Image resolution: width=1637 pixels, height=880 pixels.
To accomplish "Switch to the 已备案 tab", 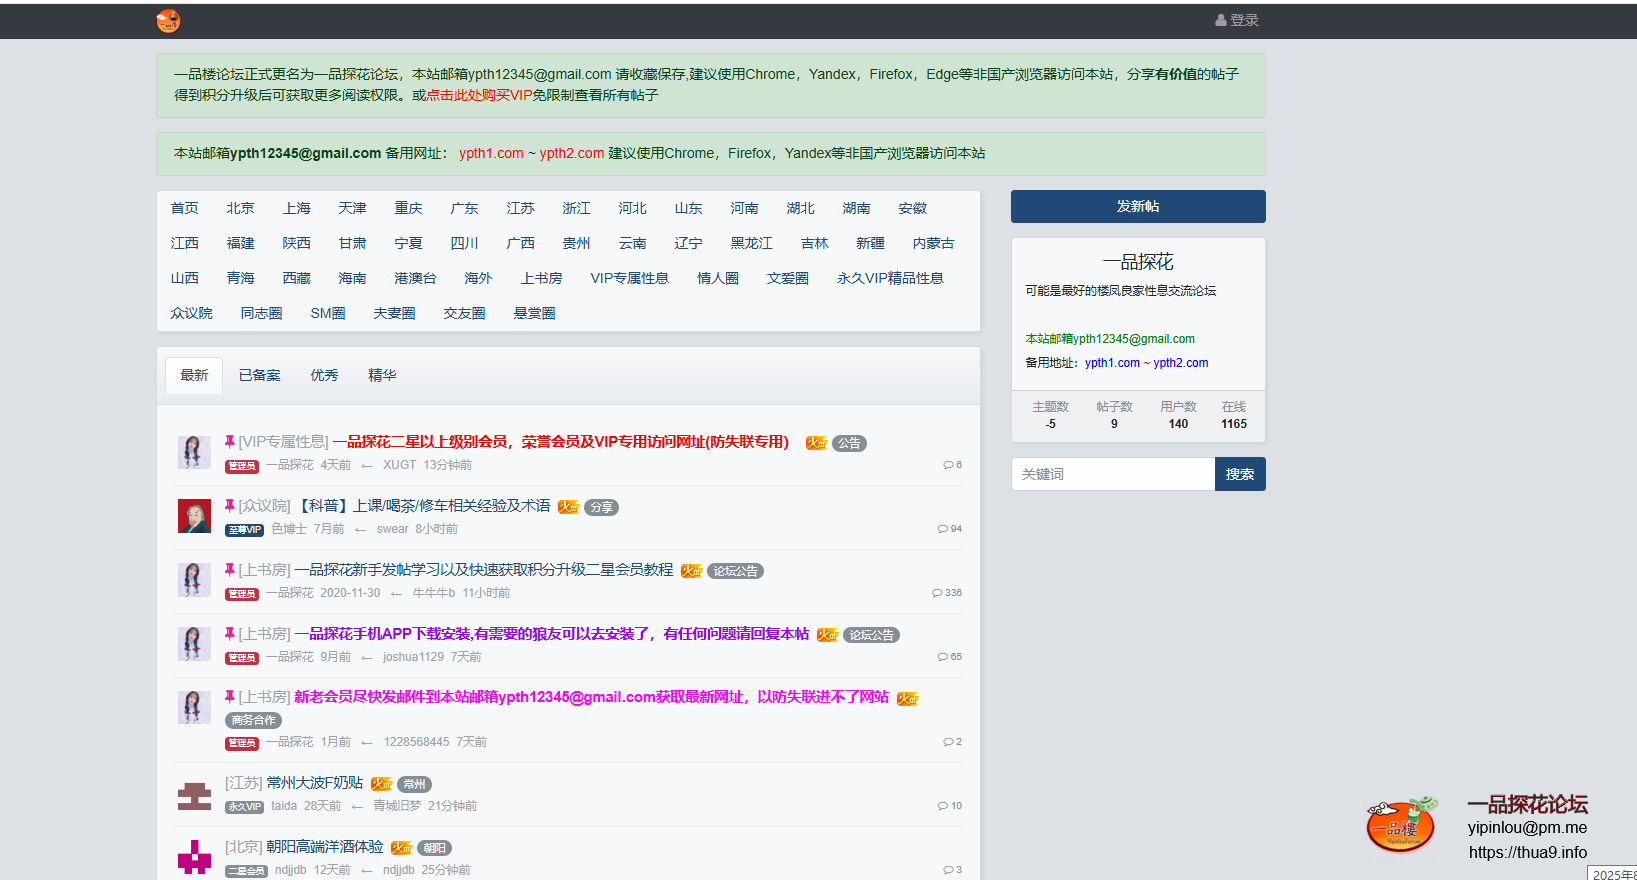I will pos(259,375).
